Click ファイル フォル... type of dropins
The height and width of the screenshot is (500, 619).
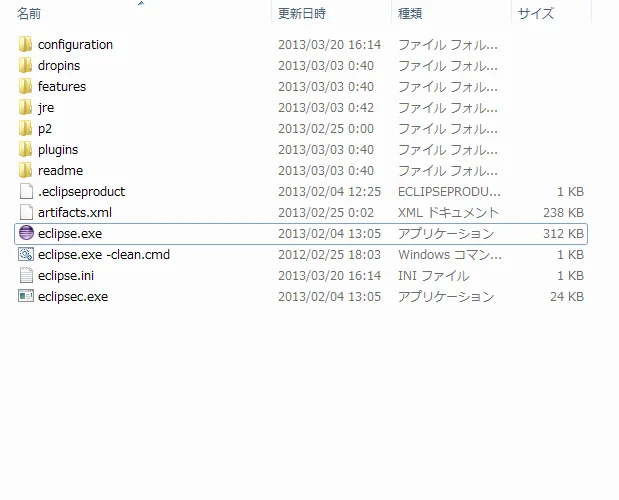click(448, 66)
